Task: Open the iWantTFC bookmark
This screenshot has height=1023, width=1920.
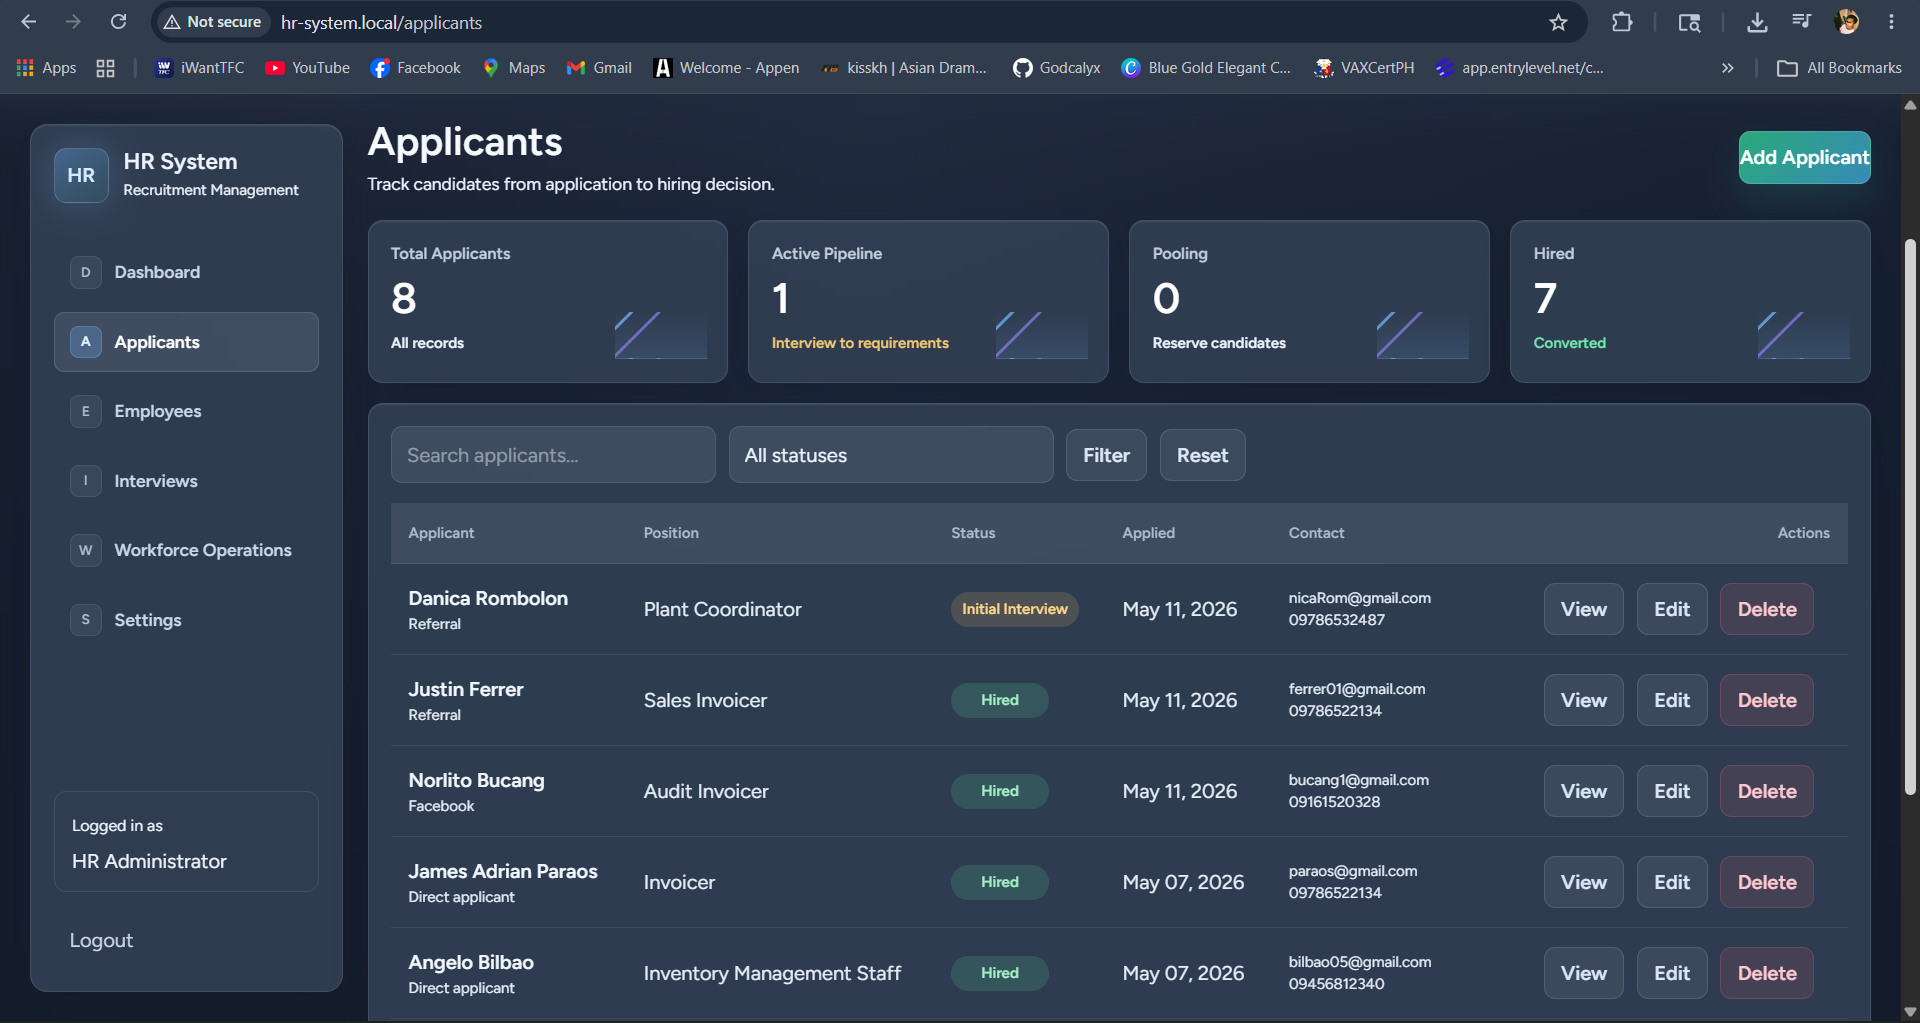Action: [x=200, y=68]
